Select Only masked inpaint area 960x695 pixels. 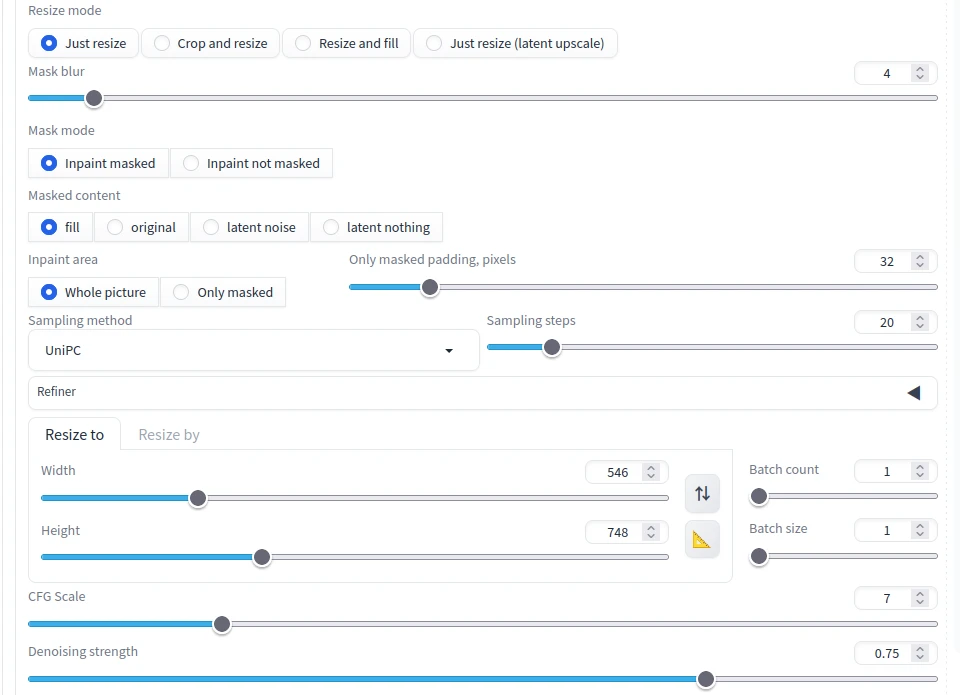point(223,292)
